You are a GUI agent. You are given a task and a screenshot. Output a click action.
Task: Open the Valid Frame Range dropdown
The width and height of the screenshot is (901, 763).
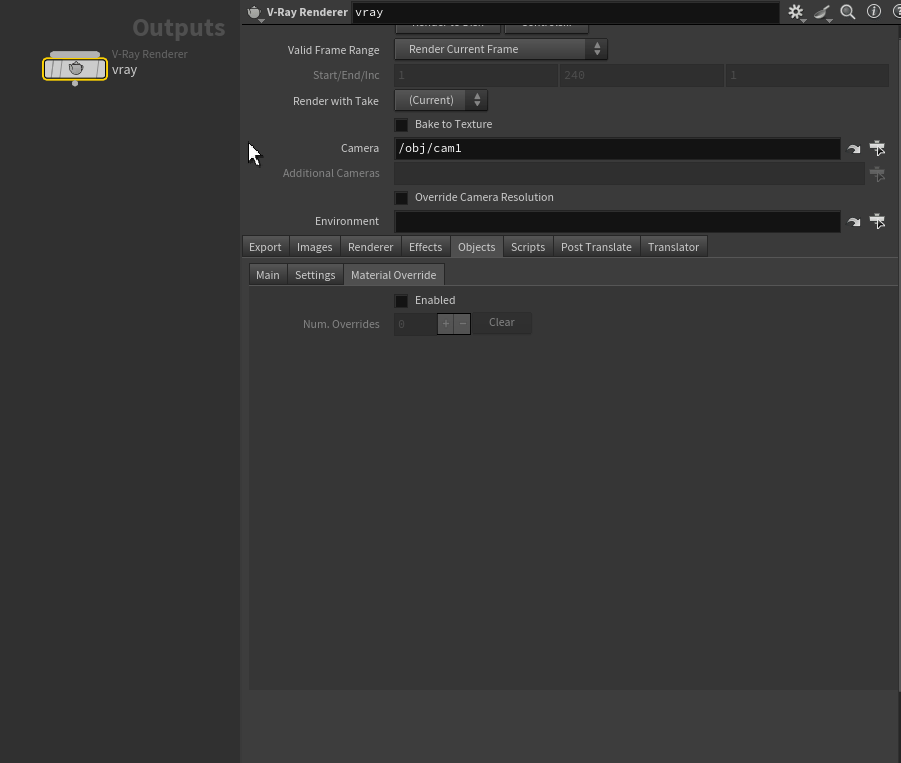(x=501, y=49)
